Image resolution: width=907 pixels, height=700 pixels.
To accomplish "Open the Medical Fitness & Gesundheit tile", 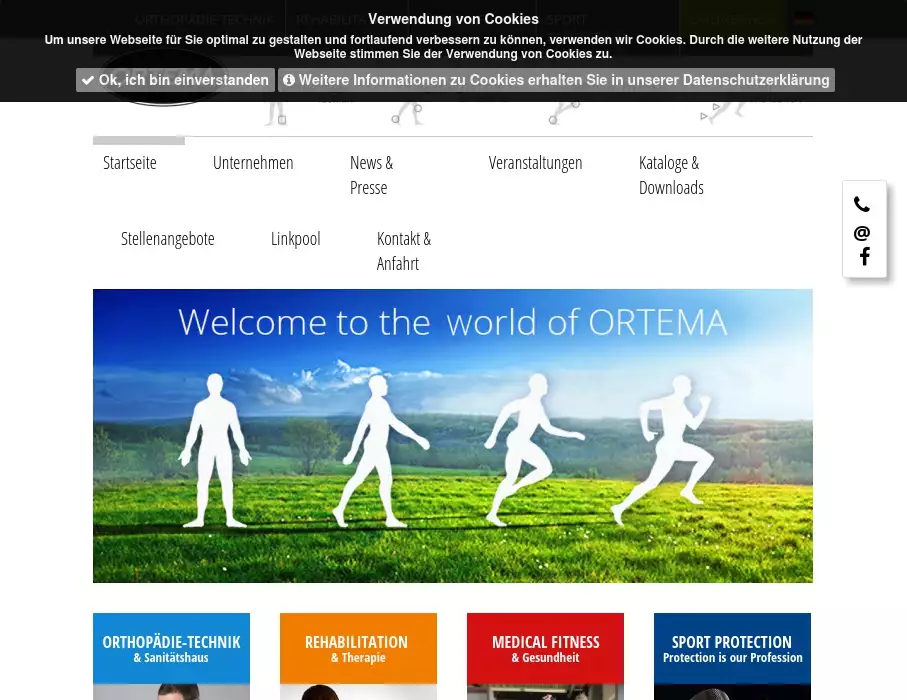I will (545, 649).
